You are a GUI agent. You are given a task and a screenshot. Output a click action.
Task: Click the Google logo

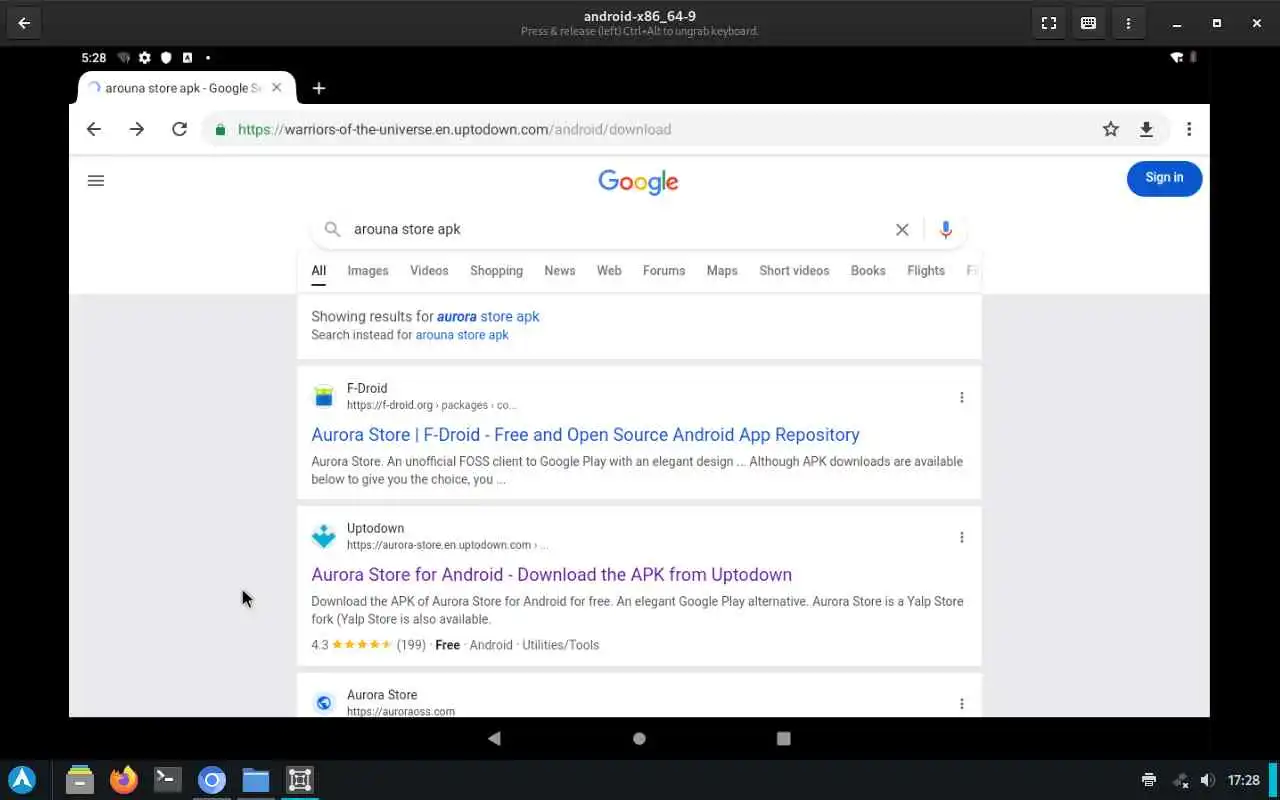click(638, 182)
